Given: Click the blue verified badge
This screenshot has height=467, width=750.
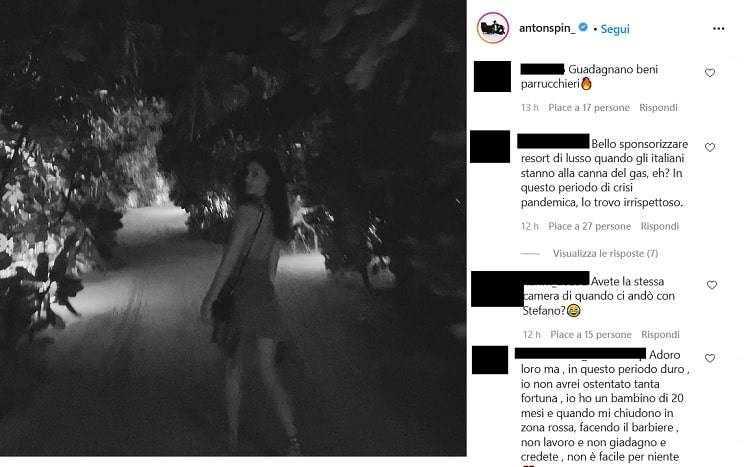Looking at the screenshot, I should point(583,27).
